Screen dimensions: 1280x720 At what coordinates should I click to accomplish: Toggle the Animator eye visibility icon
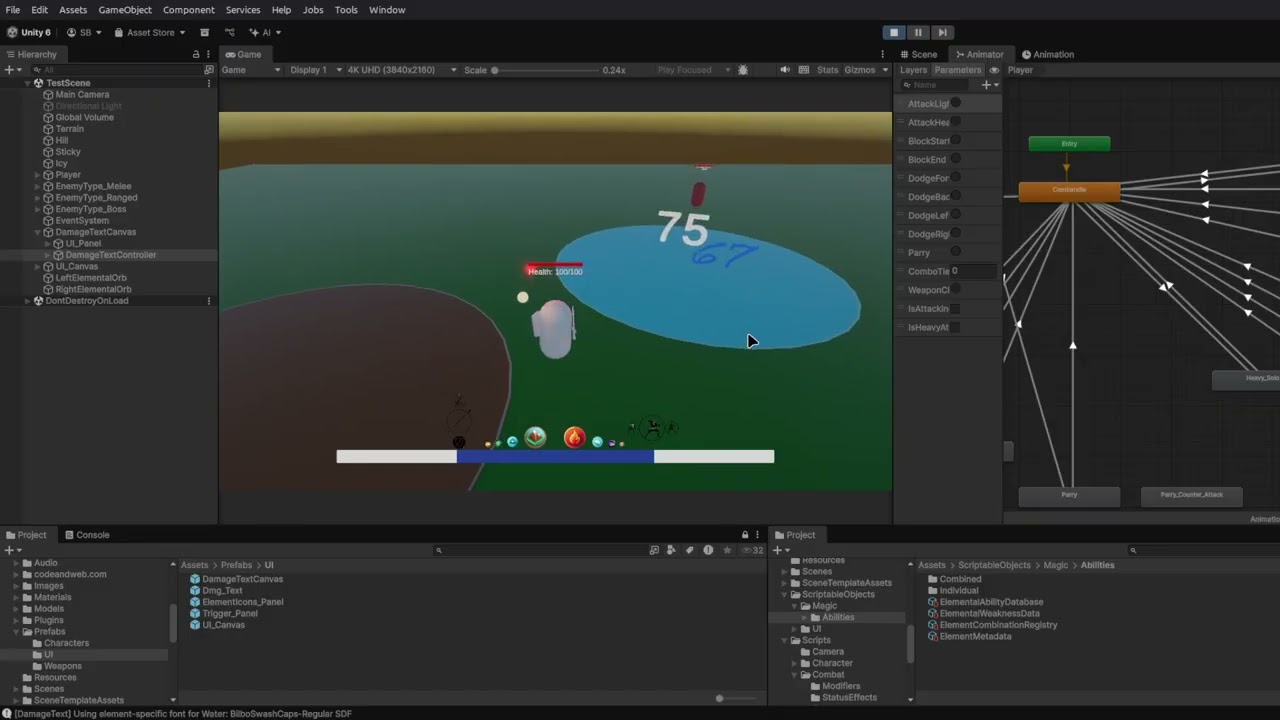click(x=994, y=70)
